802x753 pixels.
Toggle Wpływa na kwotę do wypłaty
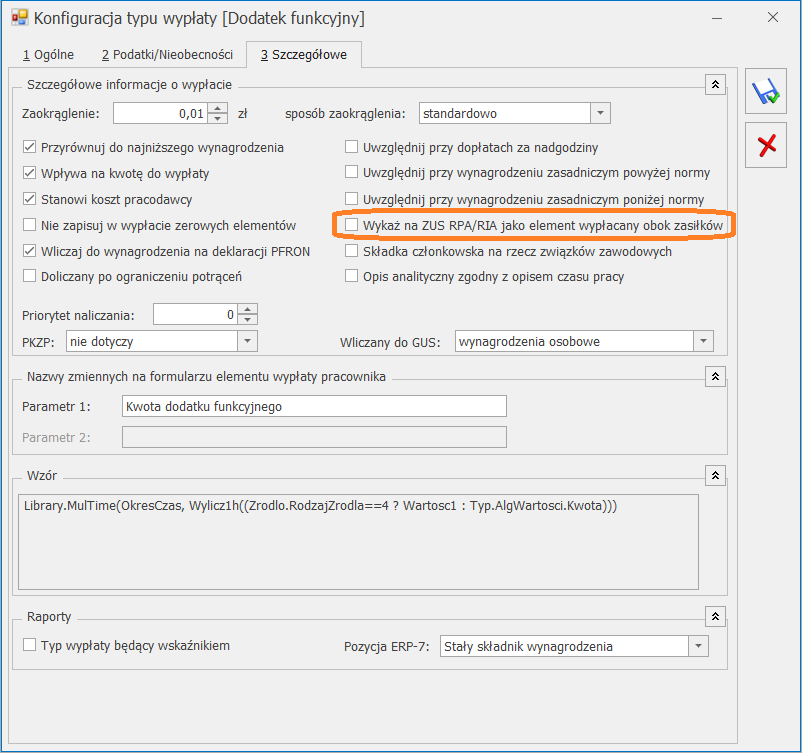coord(29,173)
